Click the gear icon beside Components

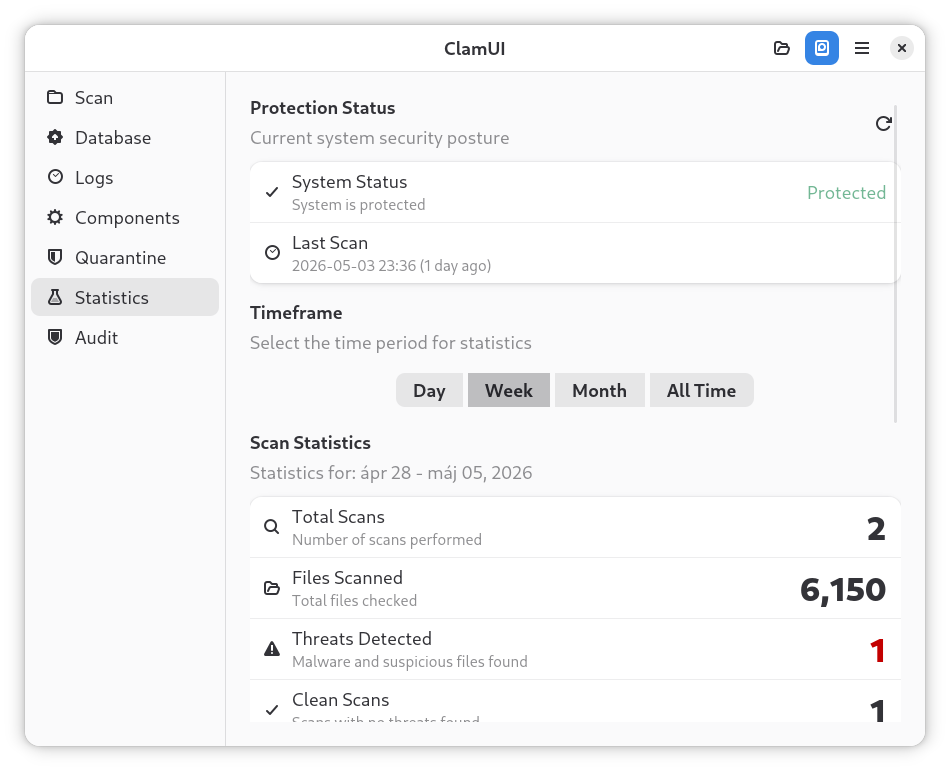55,217
